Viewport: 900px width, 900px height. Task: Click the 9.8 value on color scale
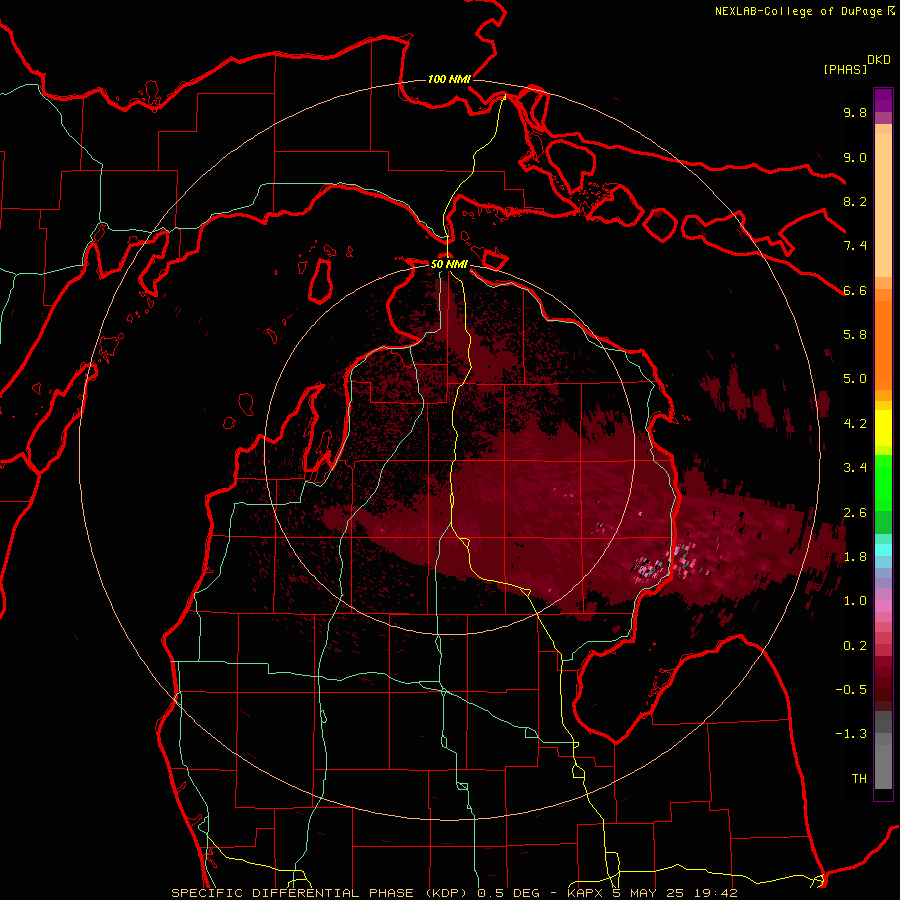click(855, 112)
